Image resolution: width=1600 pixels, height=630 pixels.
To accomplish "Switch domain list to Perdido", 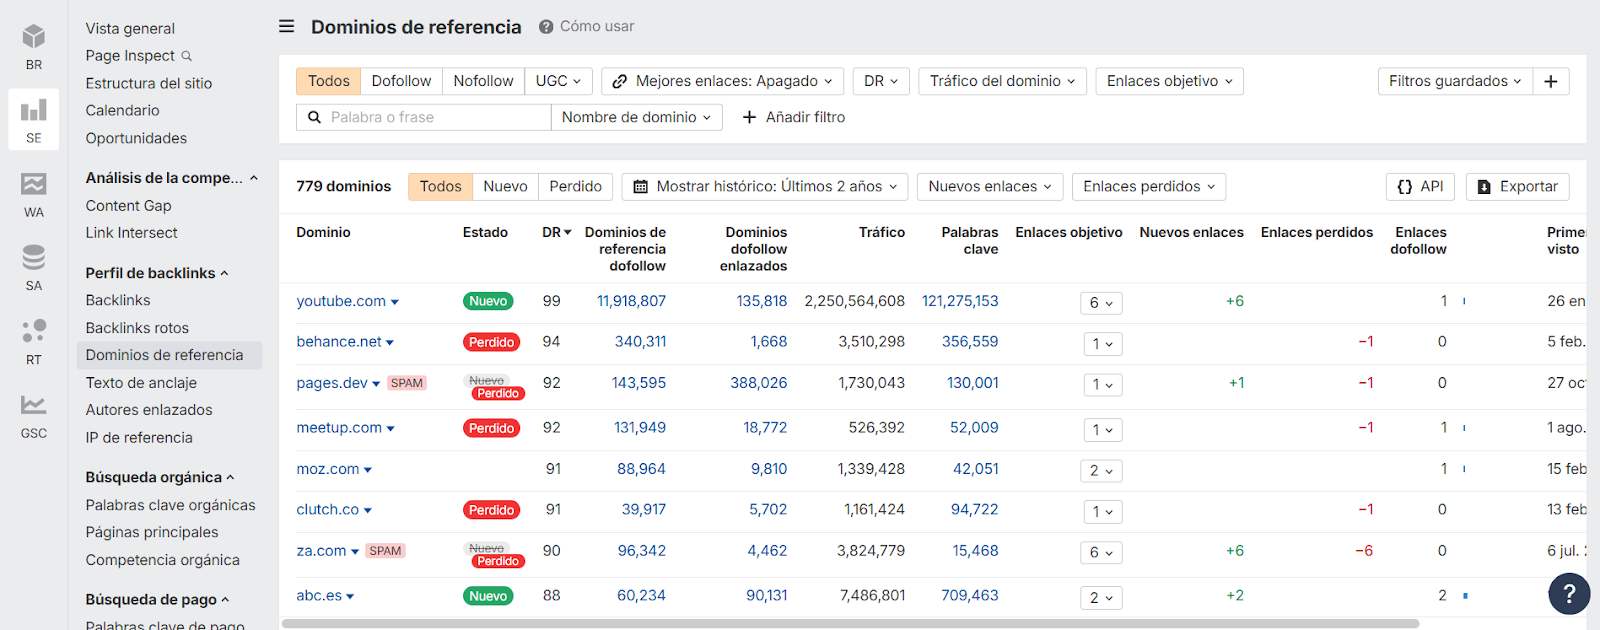I will [x=575, y=186].
